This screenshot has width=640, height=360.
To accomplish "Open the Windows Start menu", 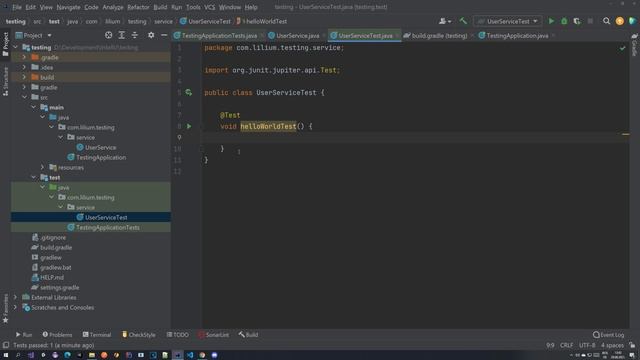I will tap(6, 355).
